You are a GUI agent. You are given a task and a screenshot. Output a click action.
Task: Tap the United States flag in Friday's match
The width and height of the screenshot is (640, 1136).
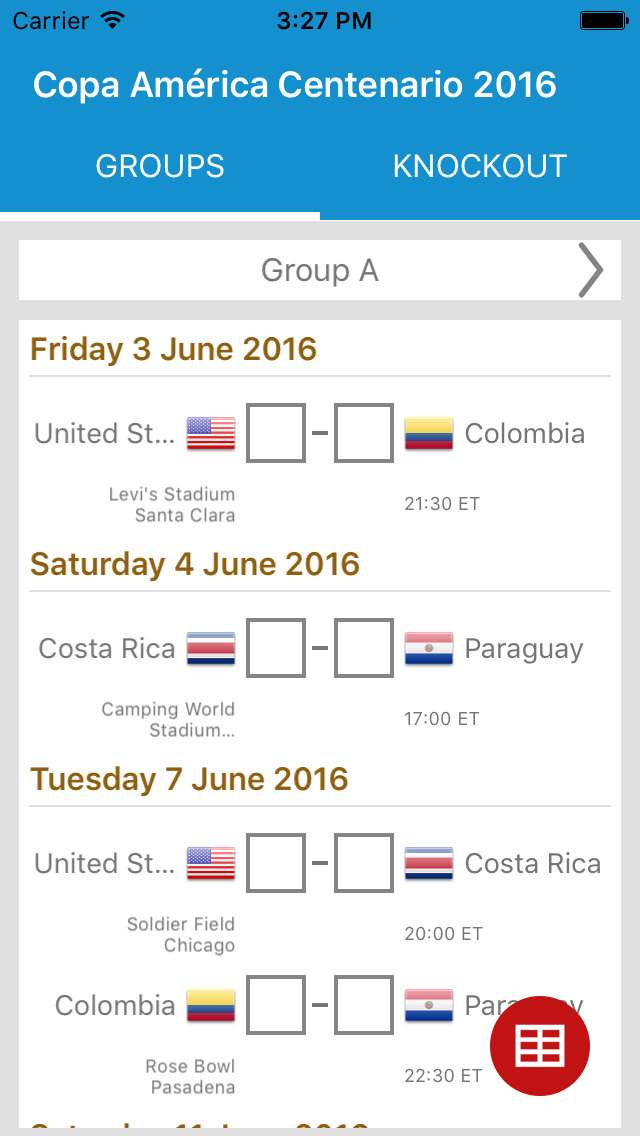[x=211, y=434]
